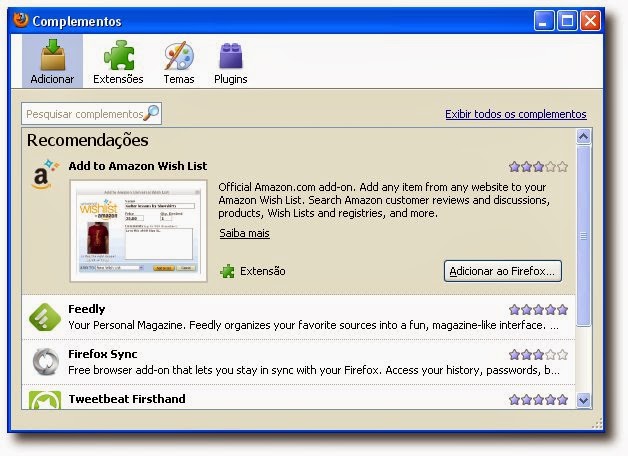Open the Extensões tab
628x456 pixels.
pyautogui.click(x=118, y=61)
